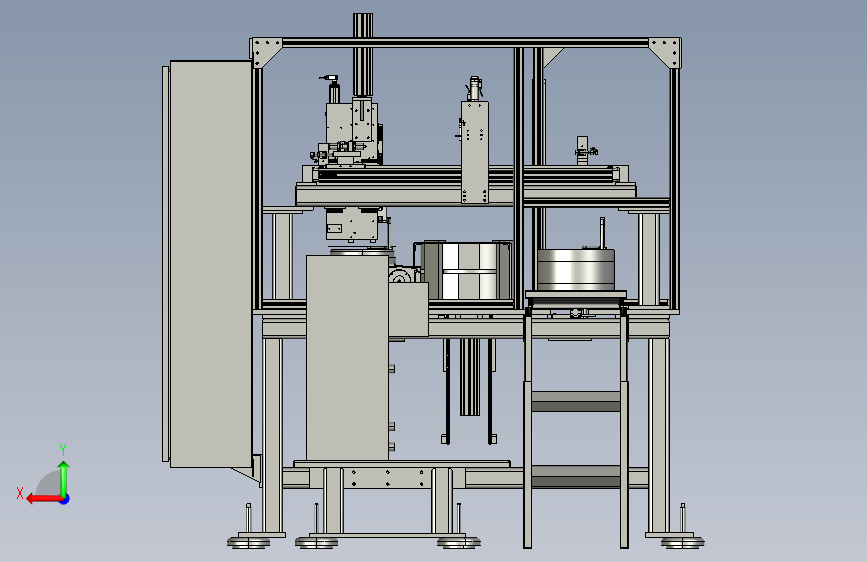Pick the top-left triangular corner bracket of the frame
This screenshot has width=867, height=562.
point(267,52)
